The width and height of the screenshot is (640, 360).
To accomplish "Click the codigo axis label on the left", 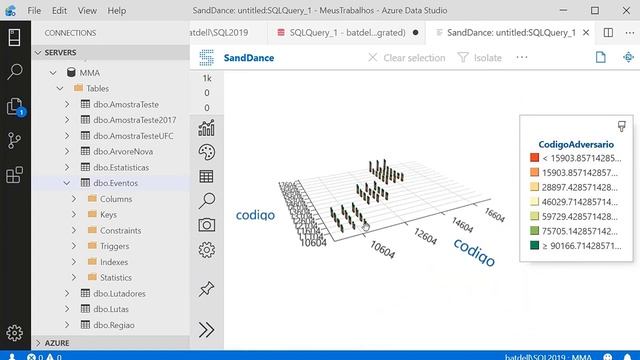I will point(255,215).
